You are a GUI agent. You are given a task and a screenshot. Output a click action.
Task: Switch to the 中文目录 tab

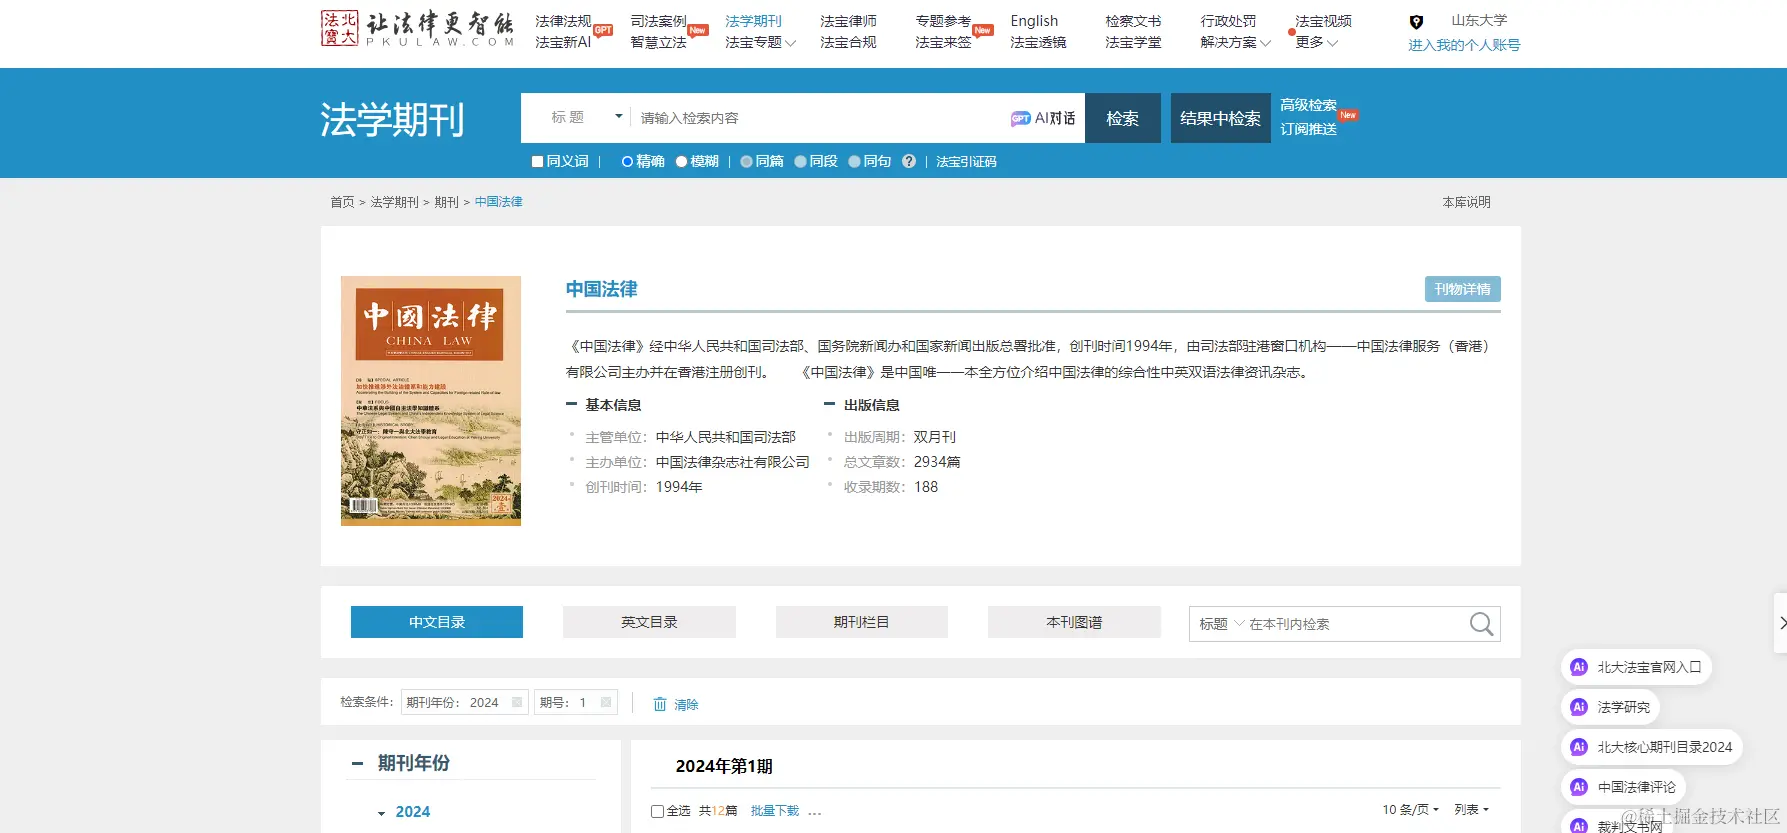(437, 622)
